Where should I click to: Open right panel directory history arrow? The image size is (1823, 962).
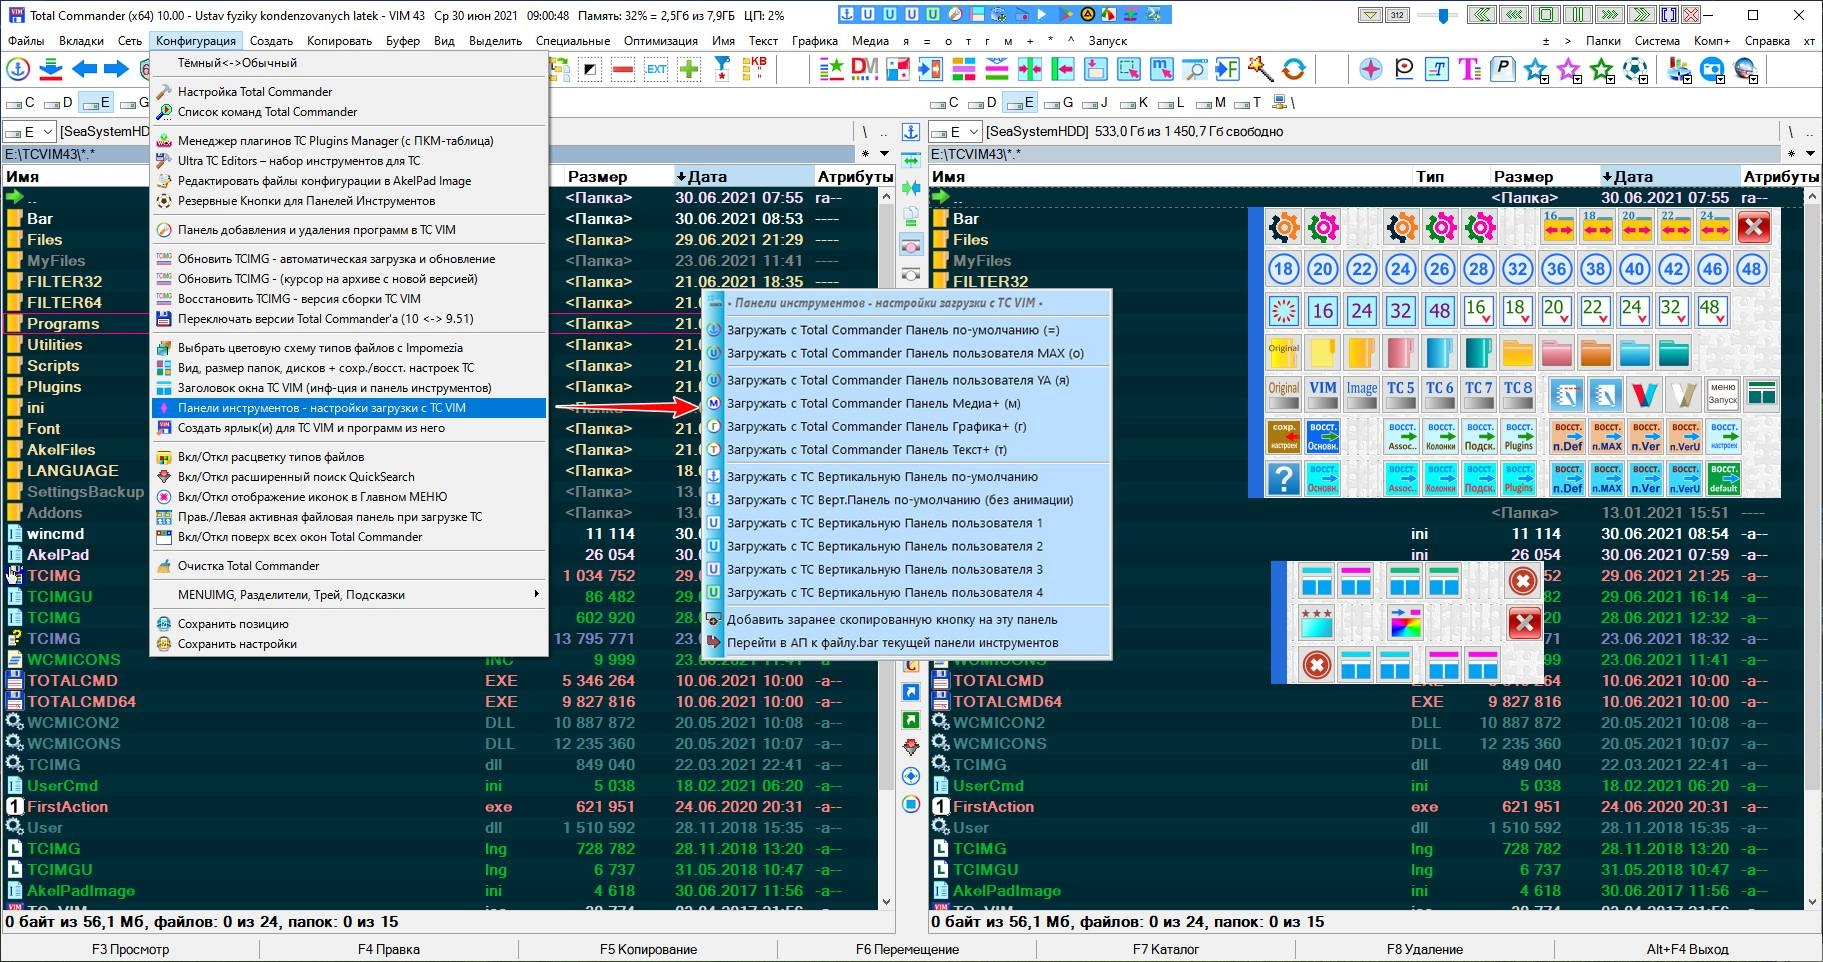(1810, 154)
